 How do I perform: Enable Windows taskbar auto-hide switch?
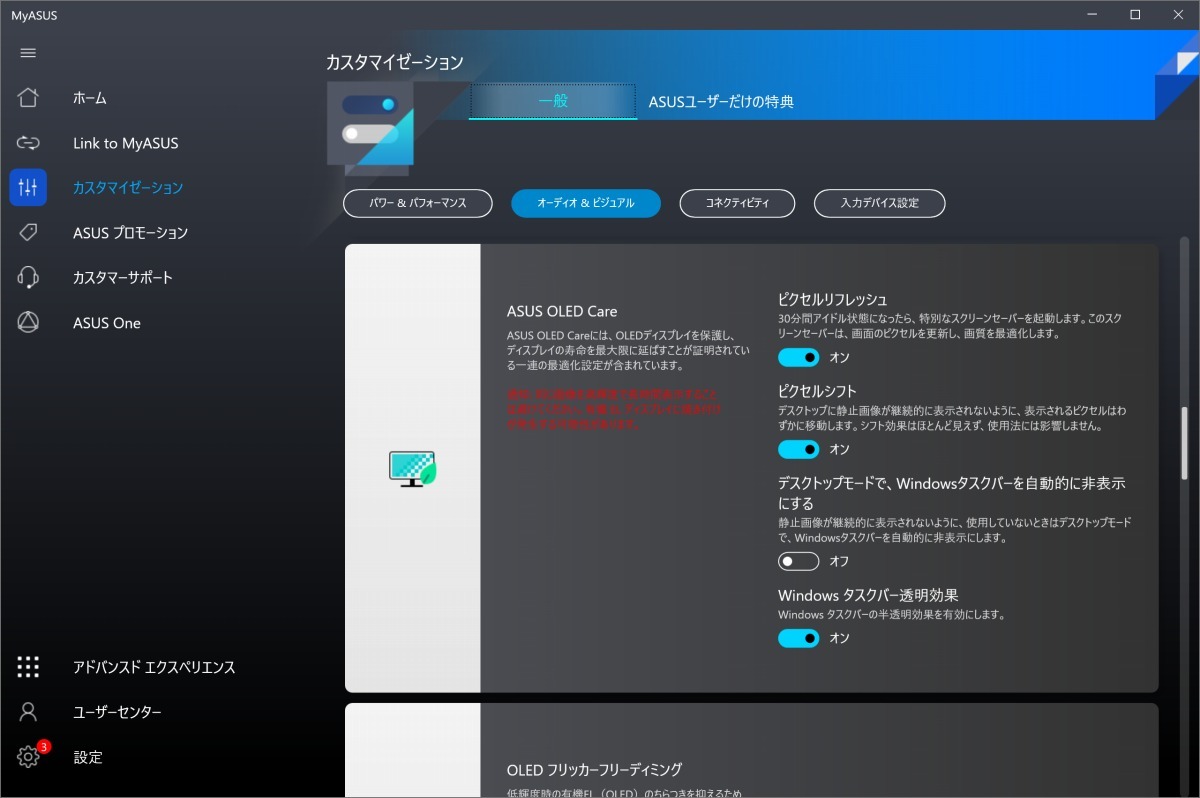(x=799, y=561)
